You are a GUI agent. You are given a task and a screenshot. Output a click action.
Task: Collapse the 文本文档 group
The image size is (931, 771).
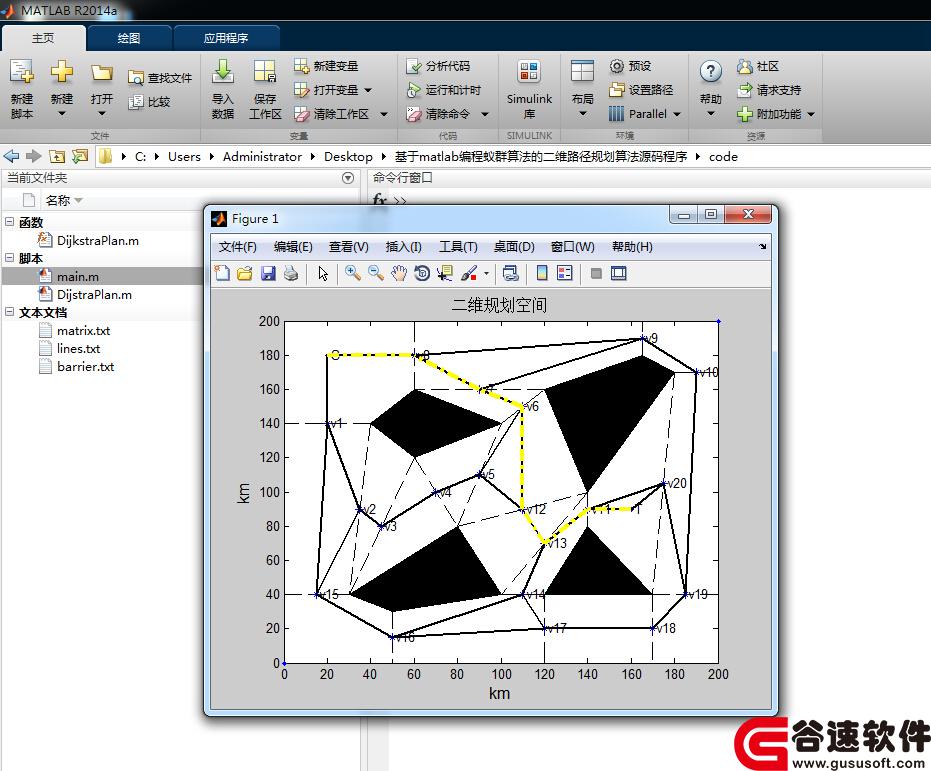click(x=9, y=312)
